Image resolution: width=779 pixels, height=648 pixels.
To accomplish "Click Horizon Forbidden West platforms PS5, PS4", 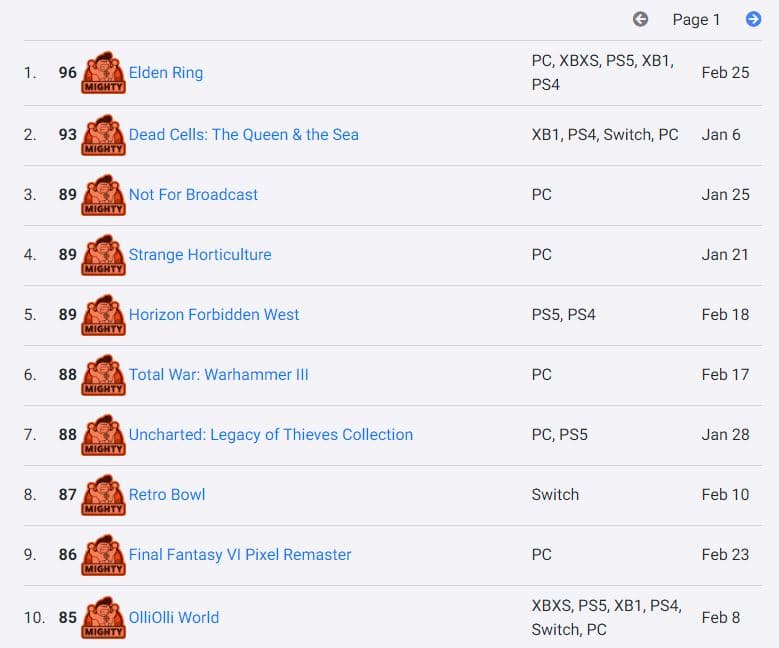I will coord(563,315).
